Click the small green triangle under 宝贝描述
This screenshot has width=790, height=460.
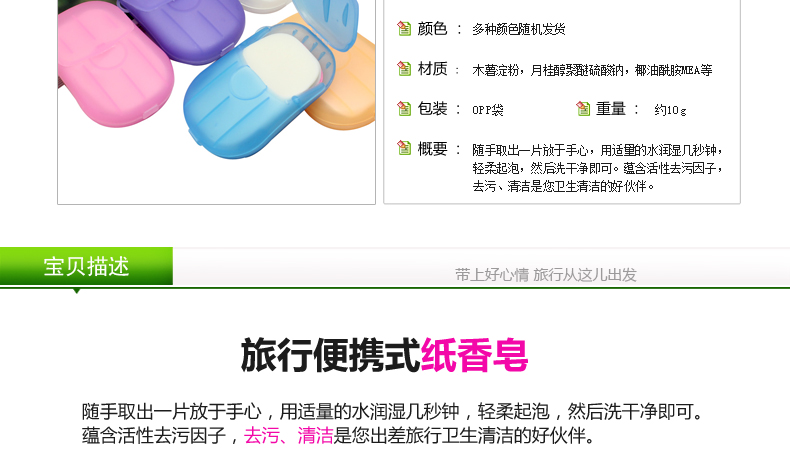click(x=77, y=291)
